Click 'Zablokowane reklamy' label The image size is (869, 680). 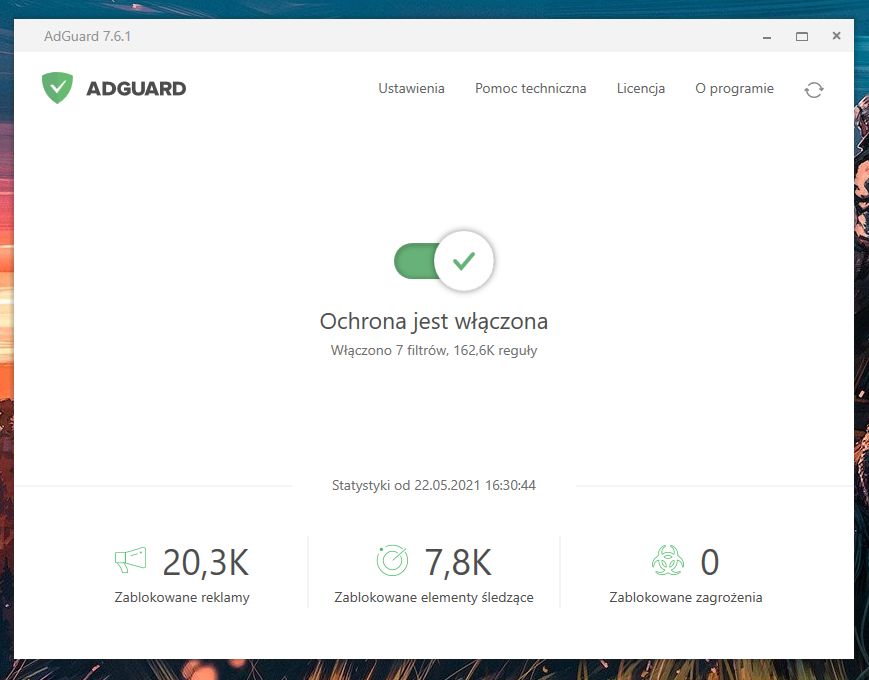182,597
